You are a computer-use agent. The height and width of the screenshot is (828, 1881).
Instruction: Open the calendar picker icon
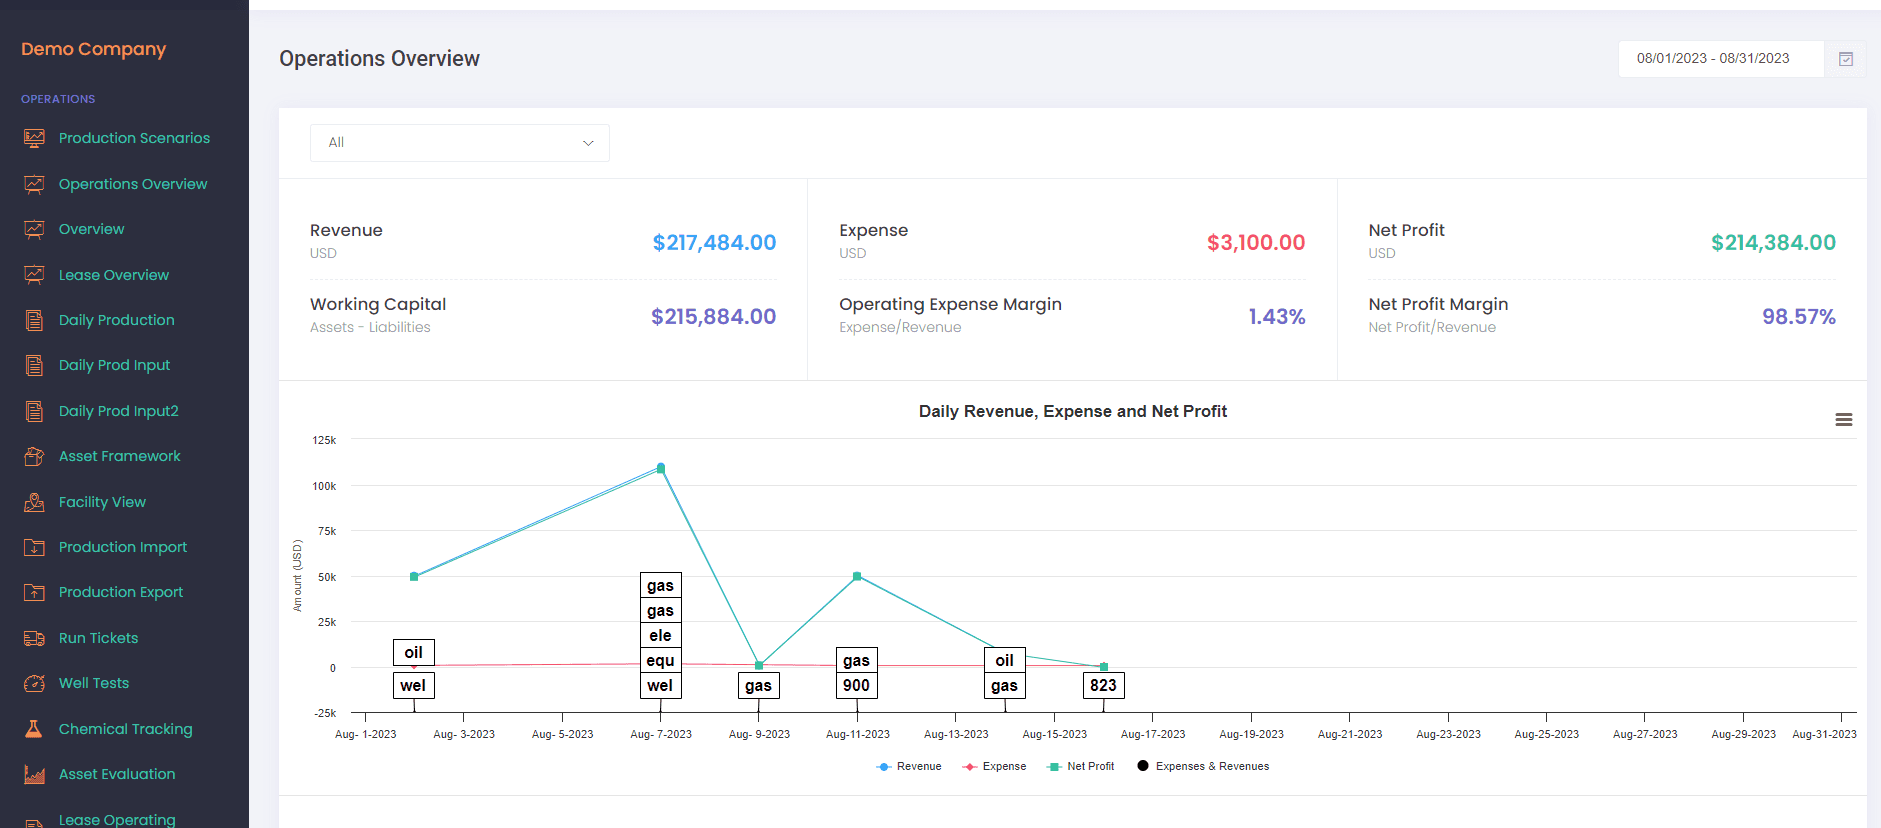[1846, 59]
